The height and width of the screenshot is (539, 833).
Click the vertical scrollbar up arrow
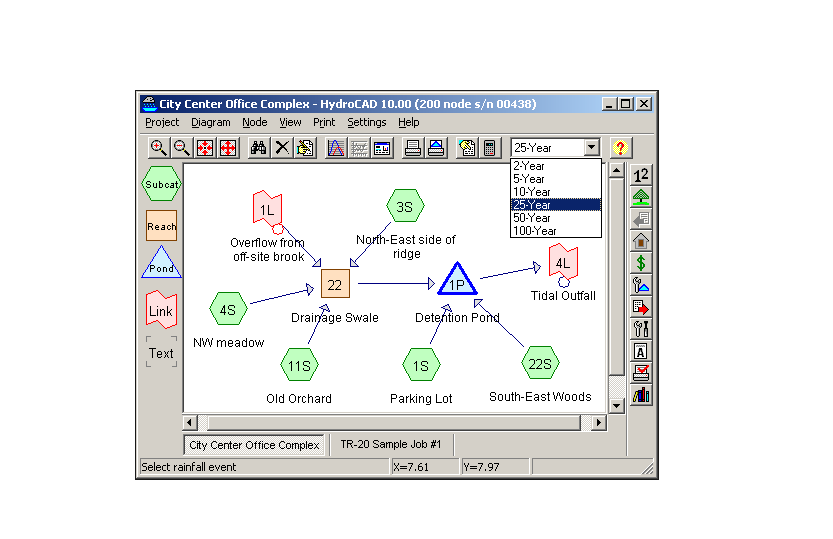tap(616, 170)
